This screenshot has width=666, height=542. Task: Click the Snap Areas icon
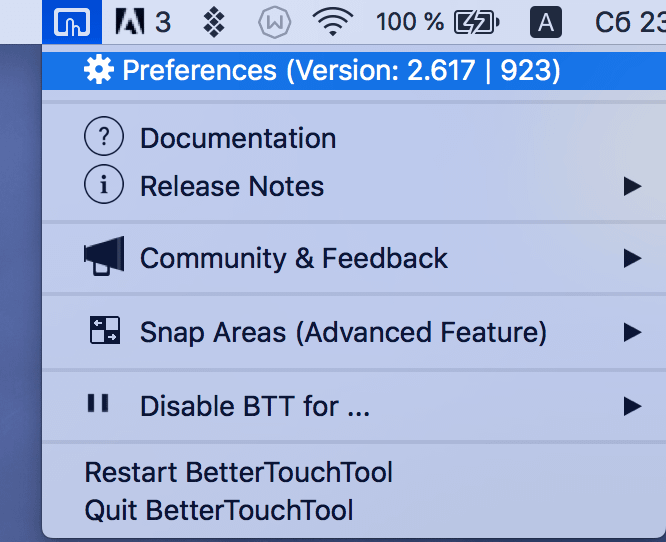tap(103, 330)
